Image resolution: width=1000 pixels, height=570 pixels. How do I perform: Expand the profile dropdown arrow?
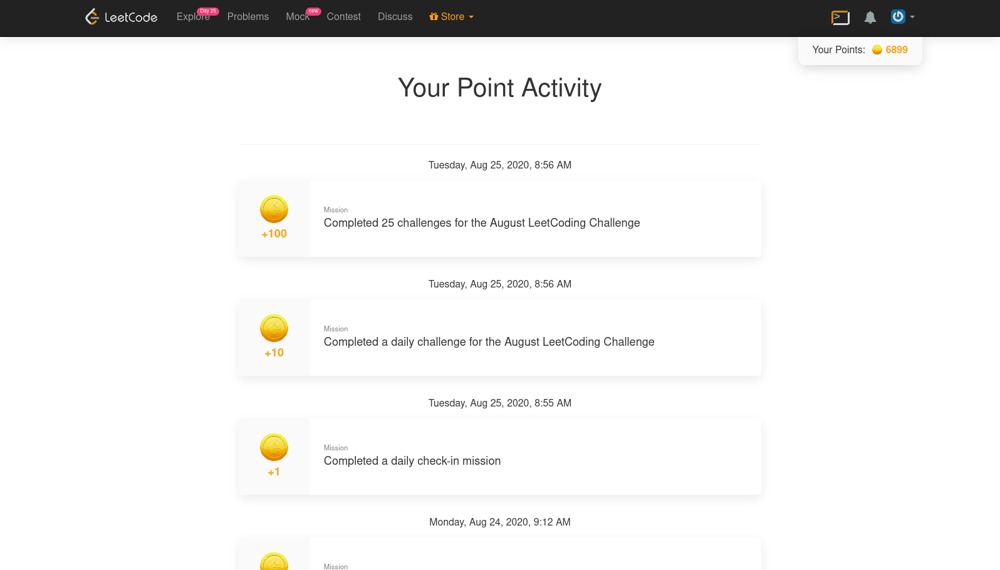(912, 17)
